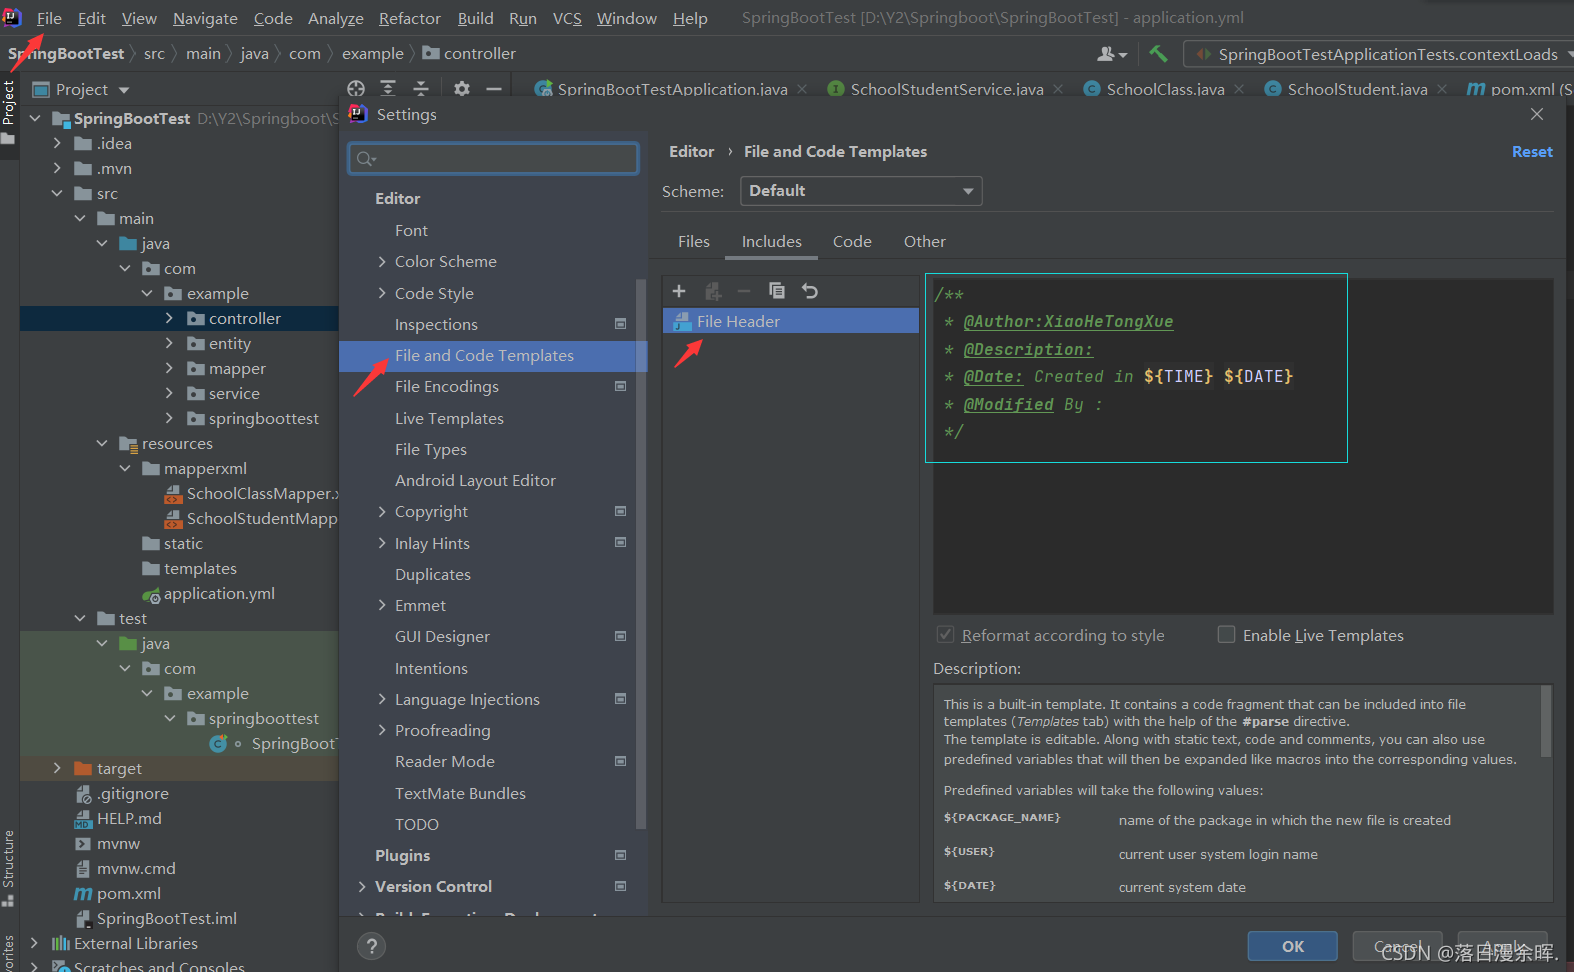Select the File Header template

coord(790,321)
